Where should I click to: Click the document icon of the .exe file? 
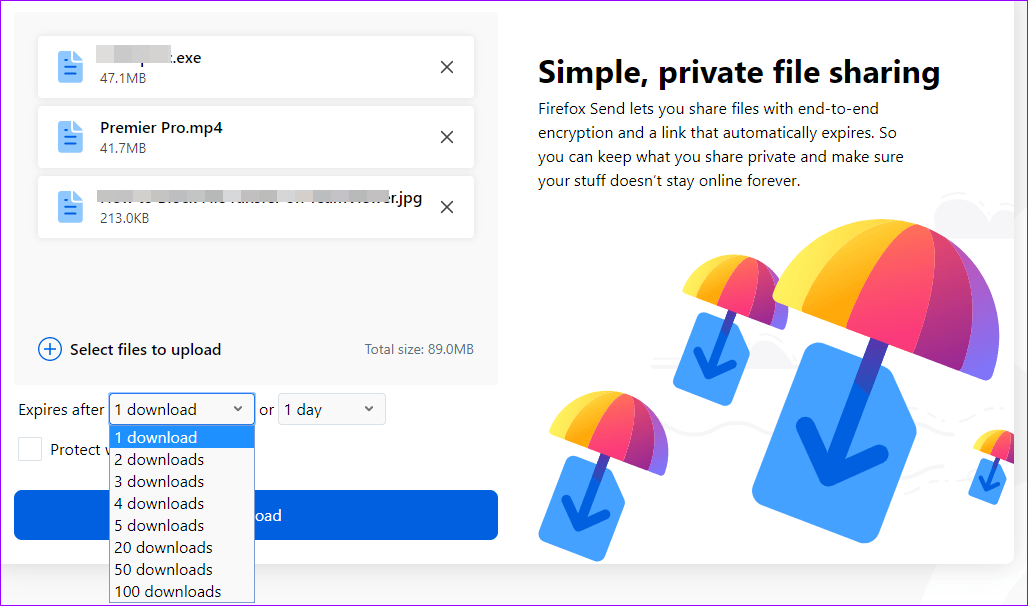(x=70, y=67)
